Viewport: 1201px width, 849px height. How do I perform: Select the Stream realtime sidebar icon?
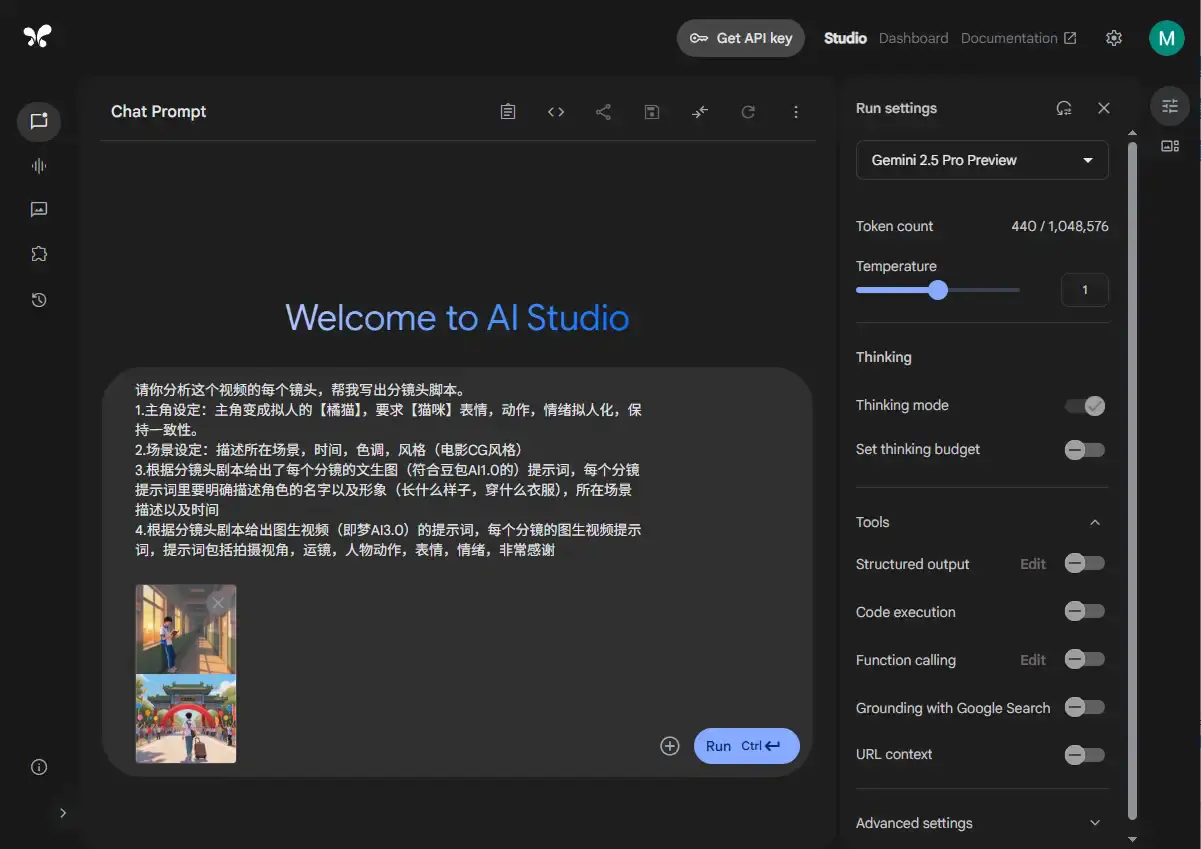tap(38, 165)
